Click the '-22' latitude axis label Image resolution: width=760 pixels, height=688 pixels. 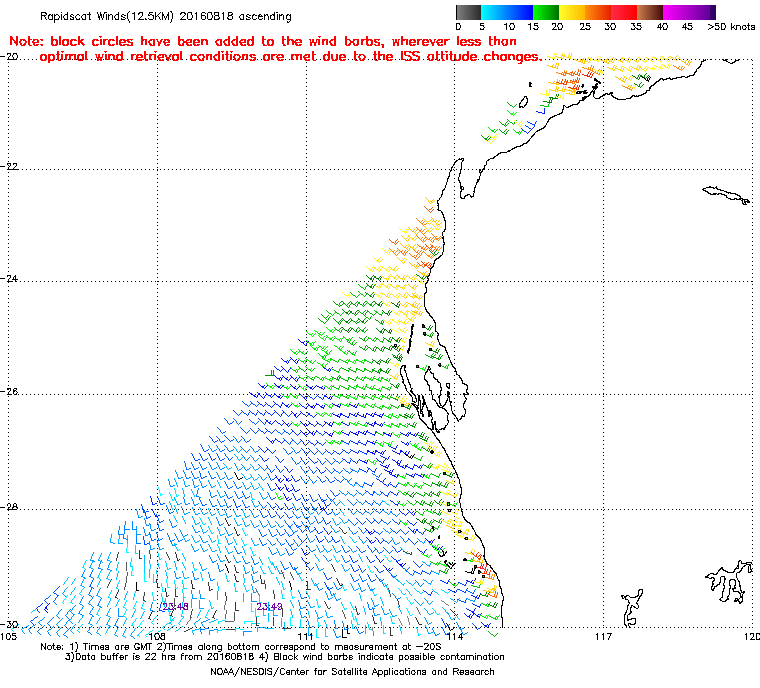coord(9,166)
